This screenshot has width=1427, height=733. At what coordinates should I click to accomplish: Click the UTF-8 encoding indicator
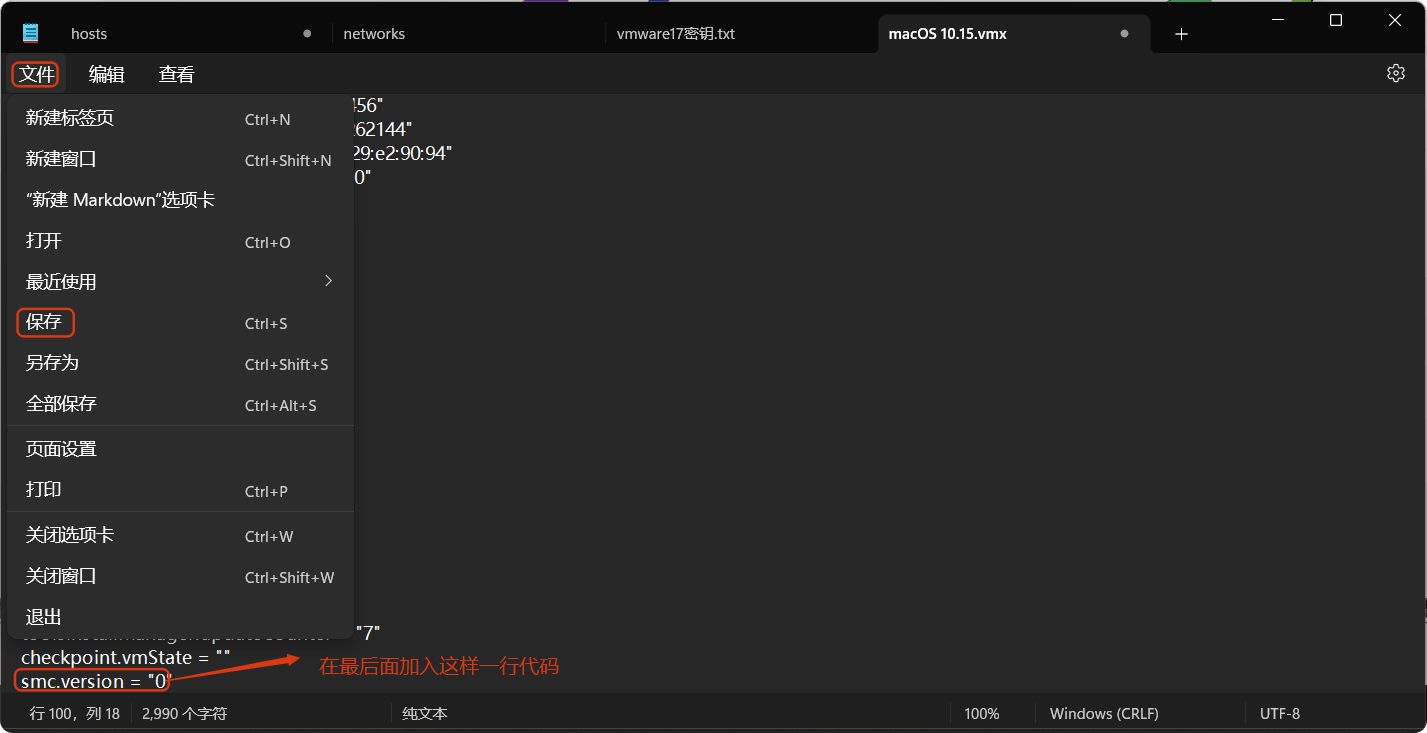(1279, 713)
